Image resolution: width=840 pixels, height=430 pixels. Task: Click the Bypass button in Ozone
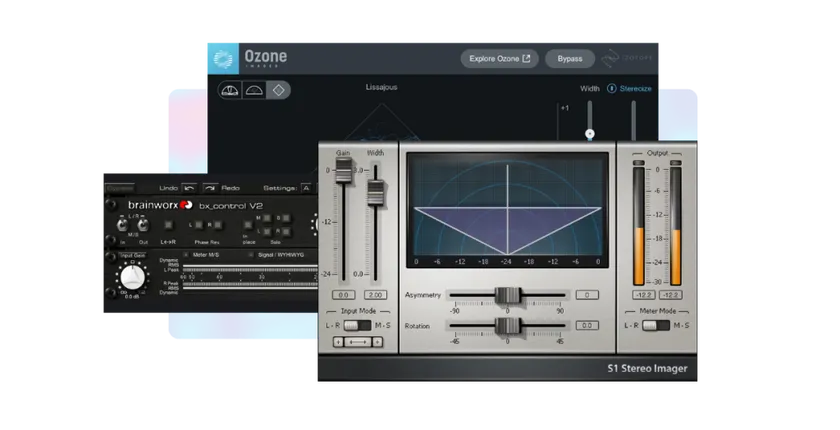click(x=569, y=58)
